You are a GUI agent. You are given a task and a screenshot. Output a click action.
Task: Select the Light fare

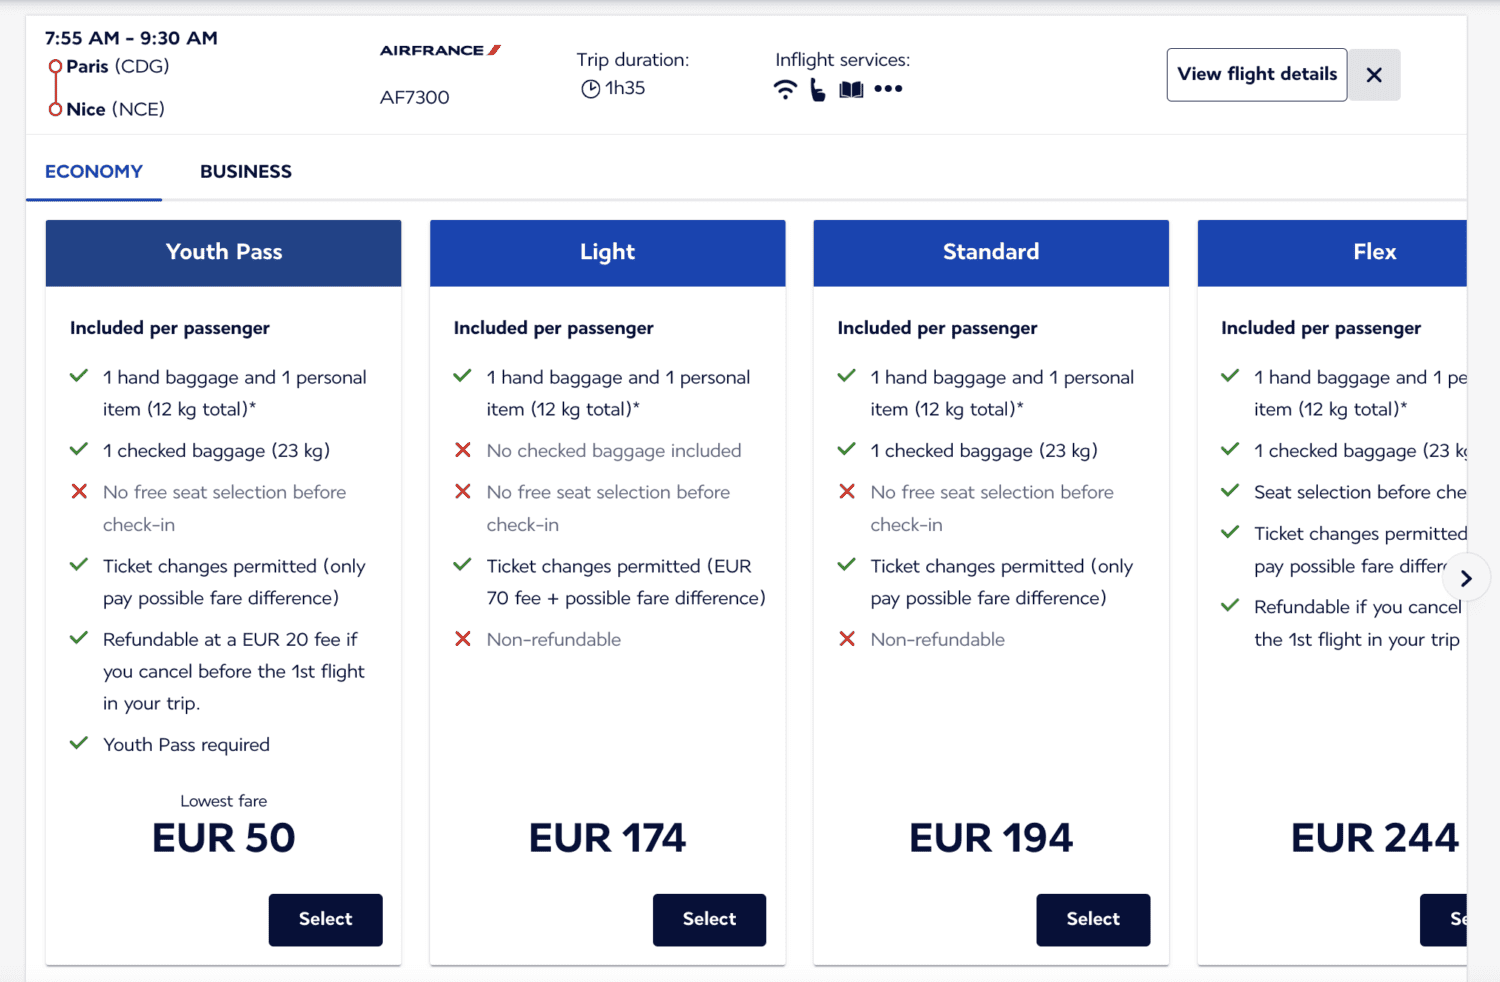click(709, 919)
